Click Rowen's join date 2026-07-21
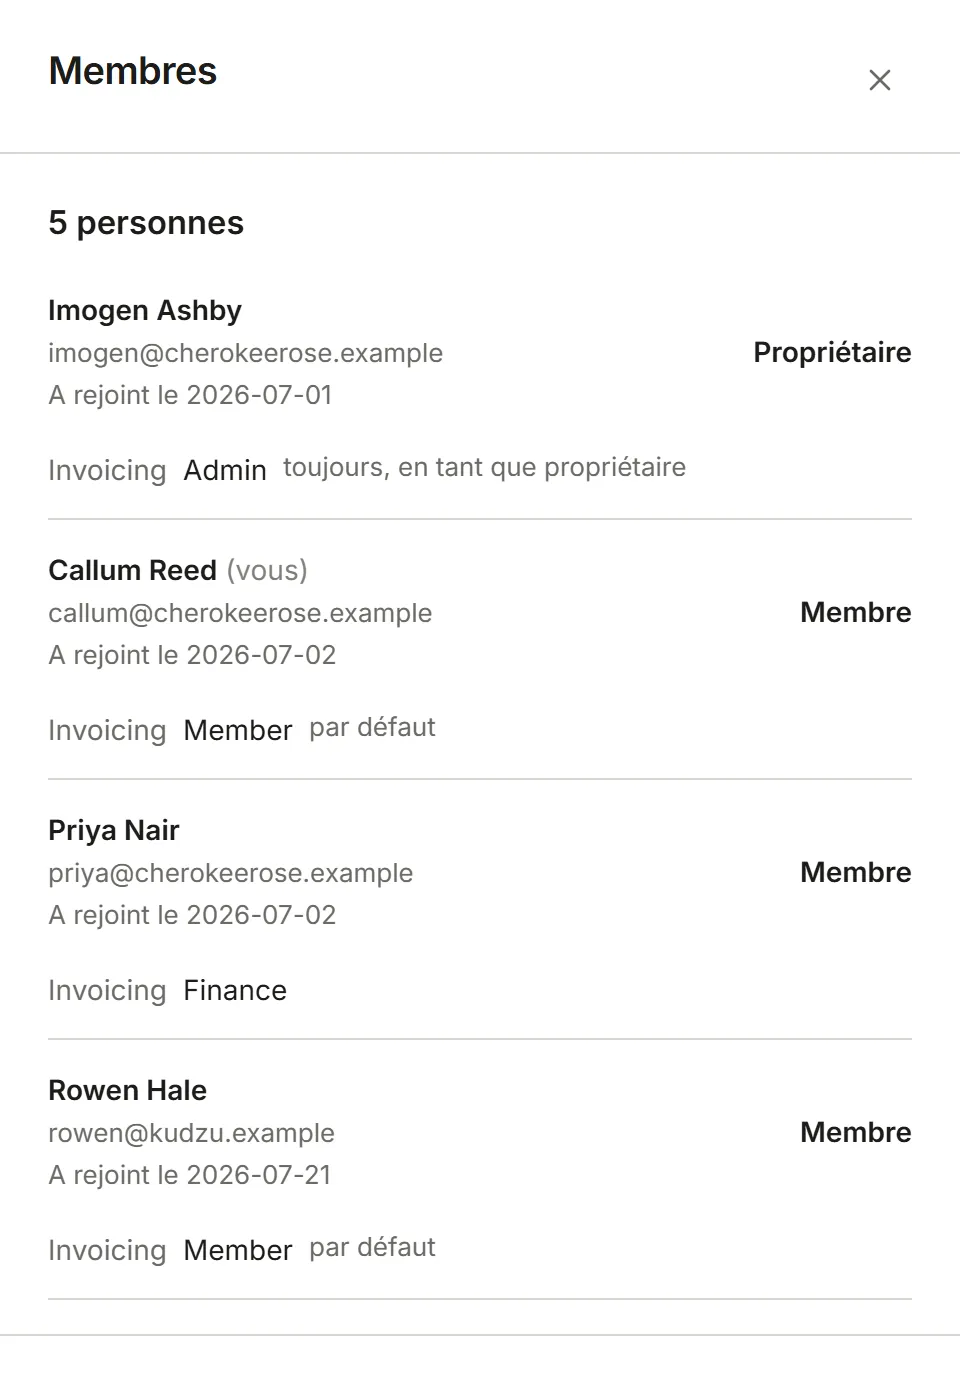 coord(259,1175)
